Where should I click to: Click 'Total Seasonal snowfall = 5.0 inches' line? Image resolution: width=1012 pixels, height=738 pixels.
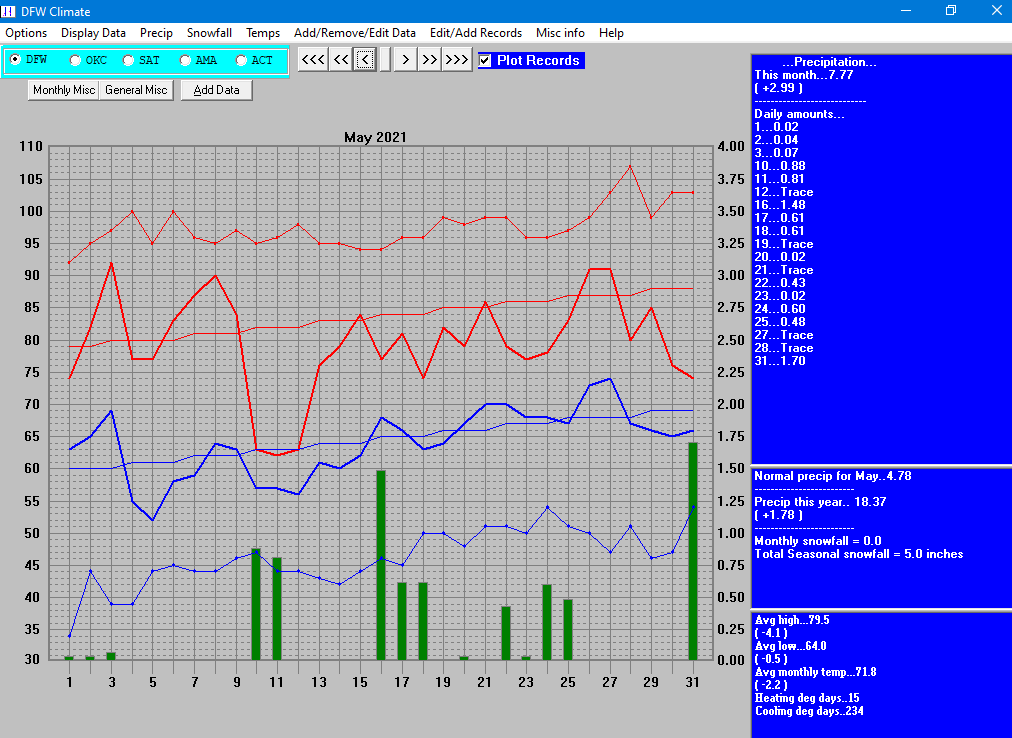pos(858,554)
